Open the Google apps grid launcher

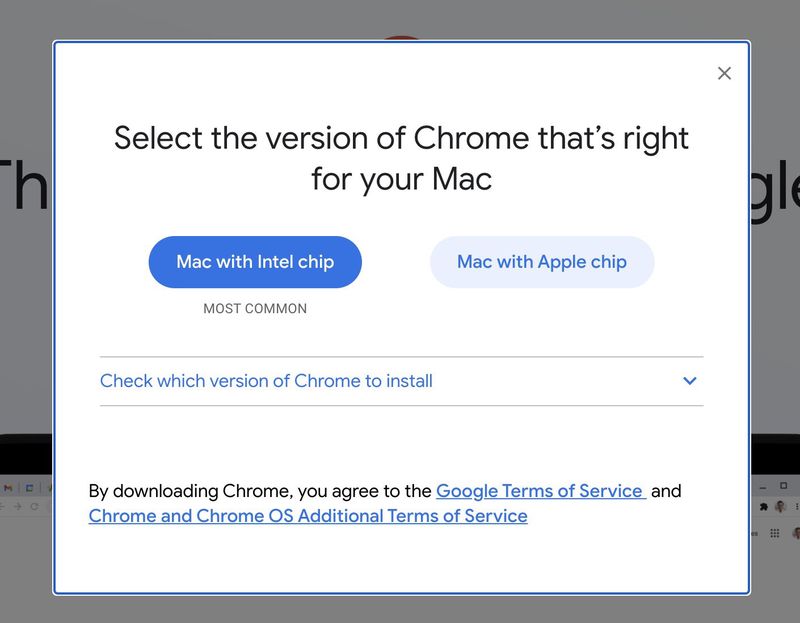[775, 534]
